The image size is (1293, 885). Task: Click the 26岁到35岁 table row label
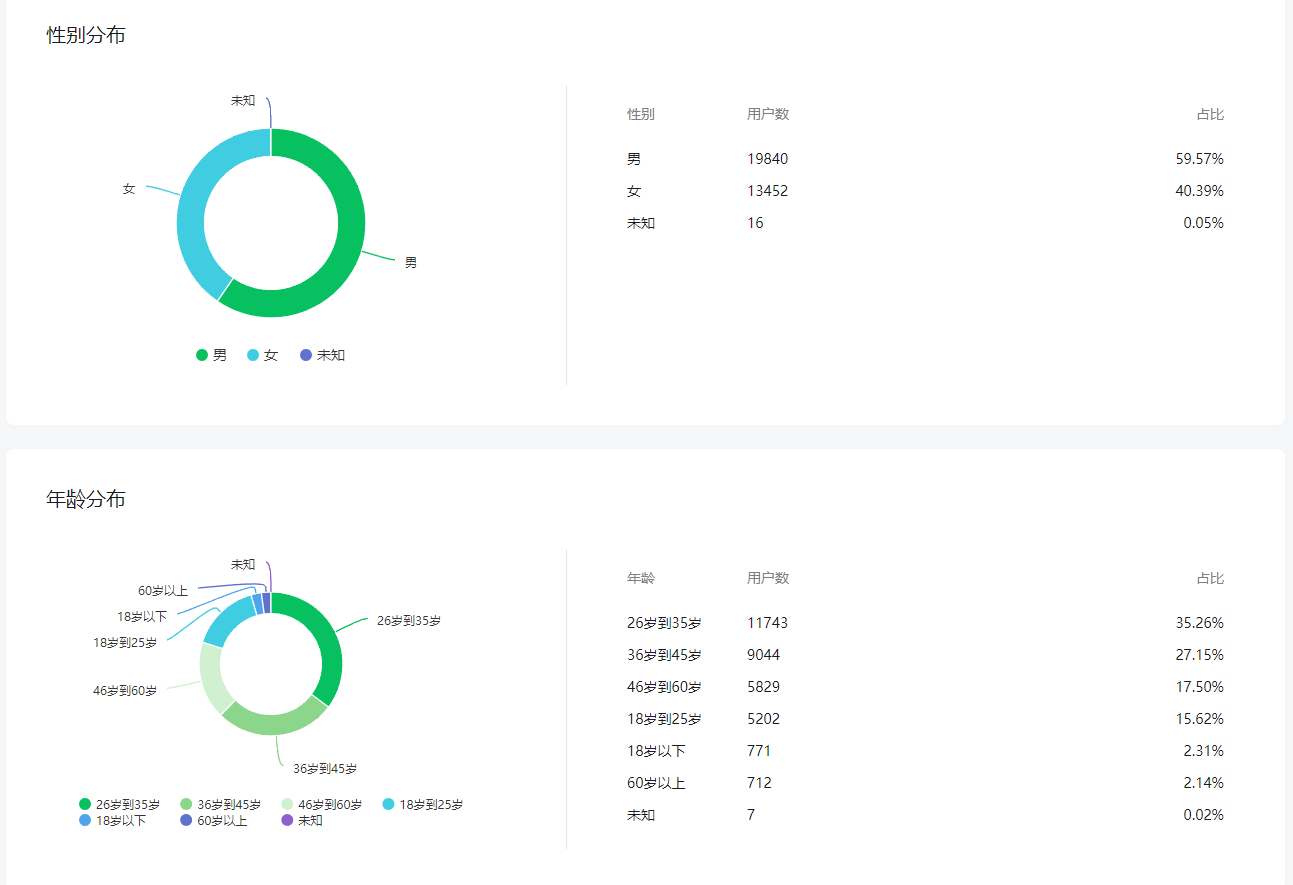click(664, 623)
